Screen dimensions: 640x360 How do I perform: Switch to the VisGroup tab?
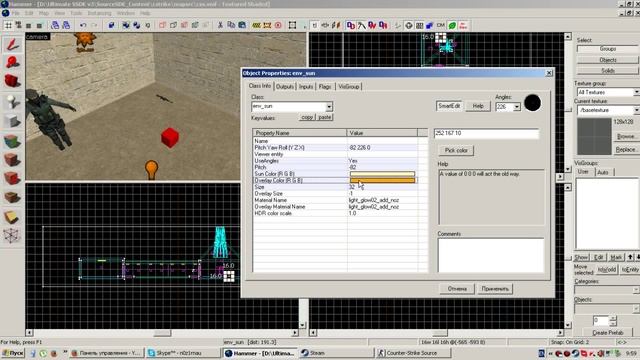point(349,87)
